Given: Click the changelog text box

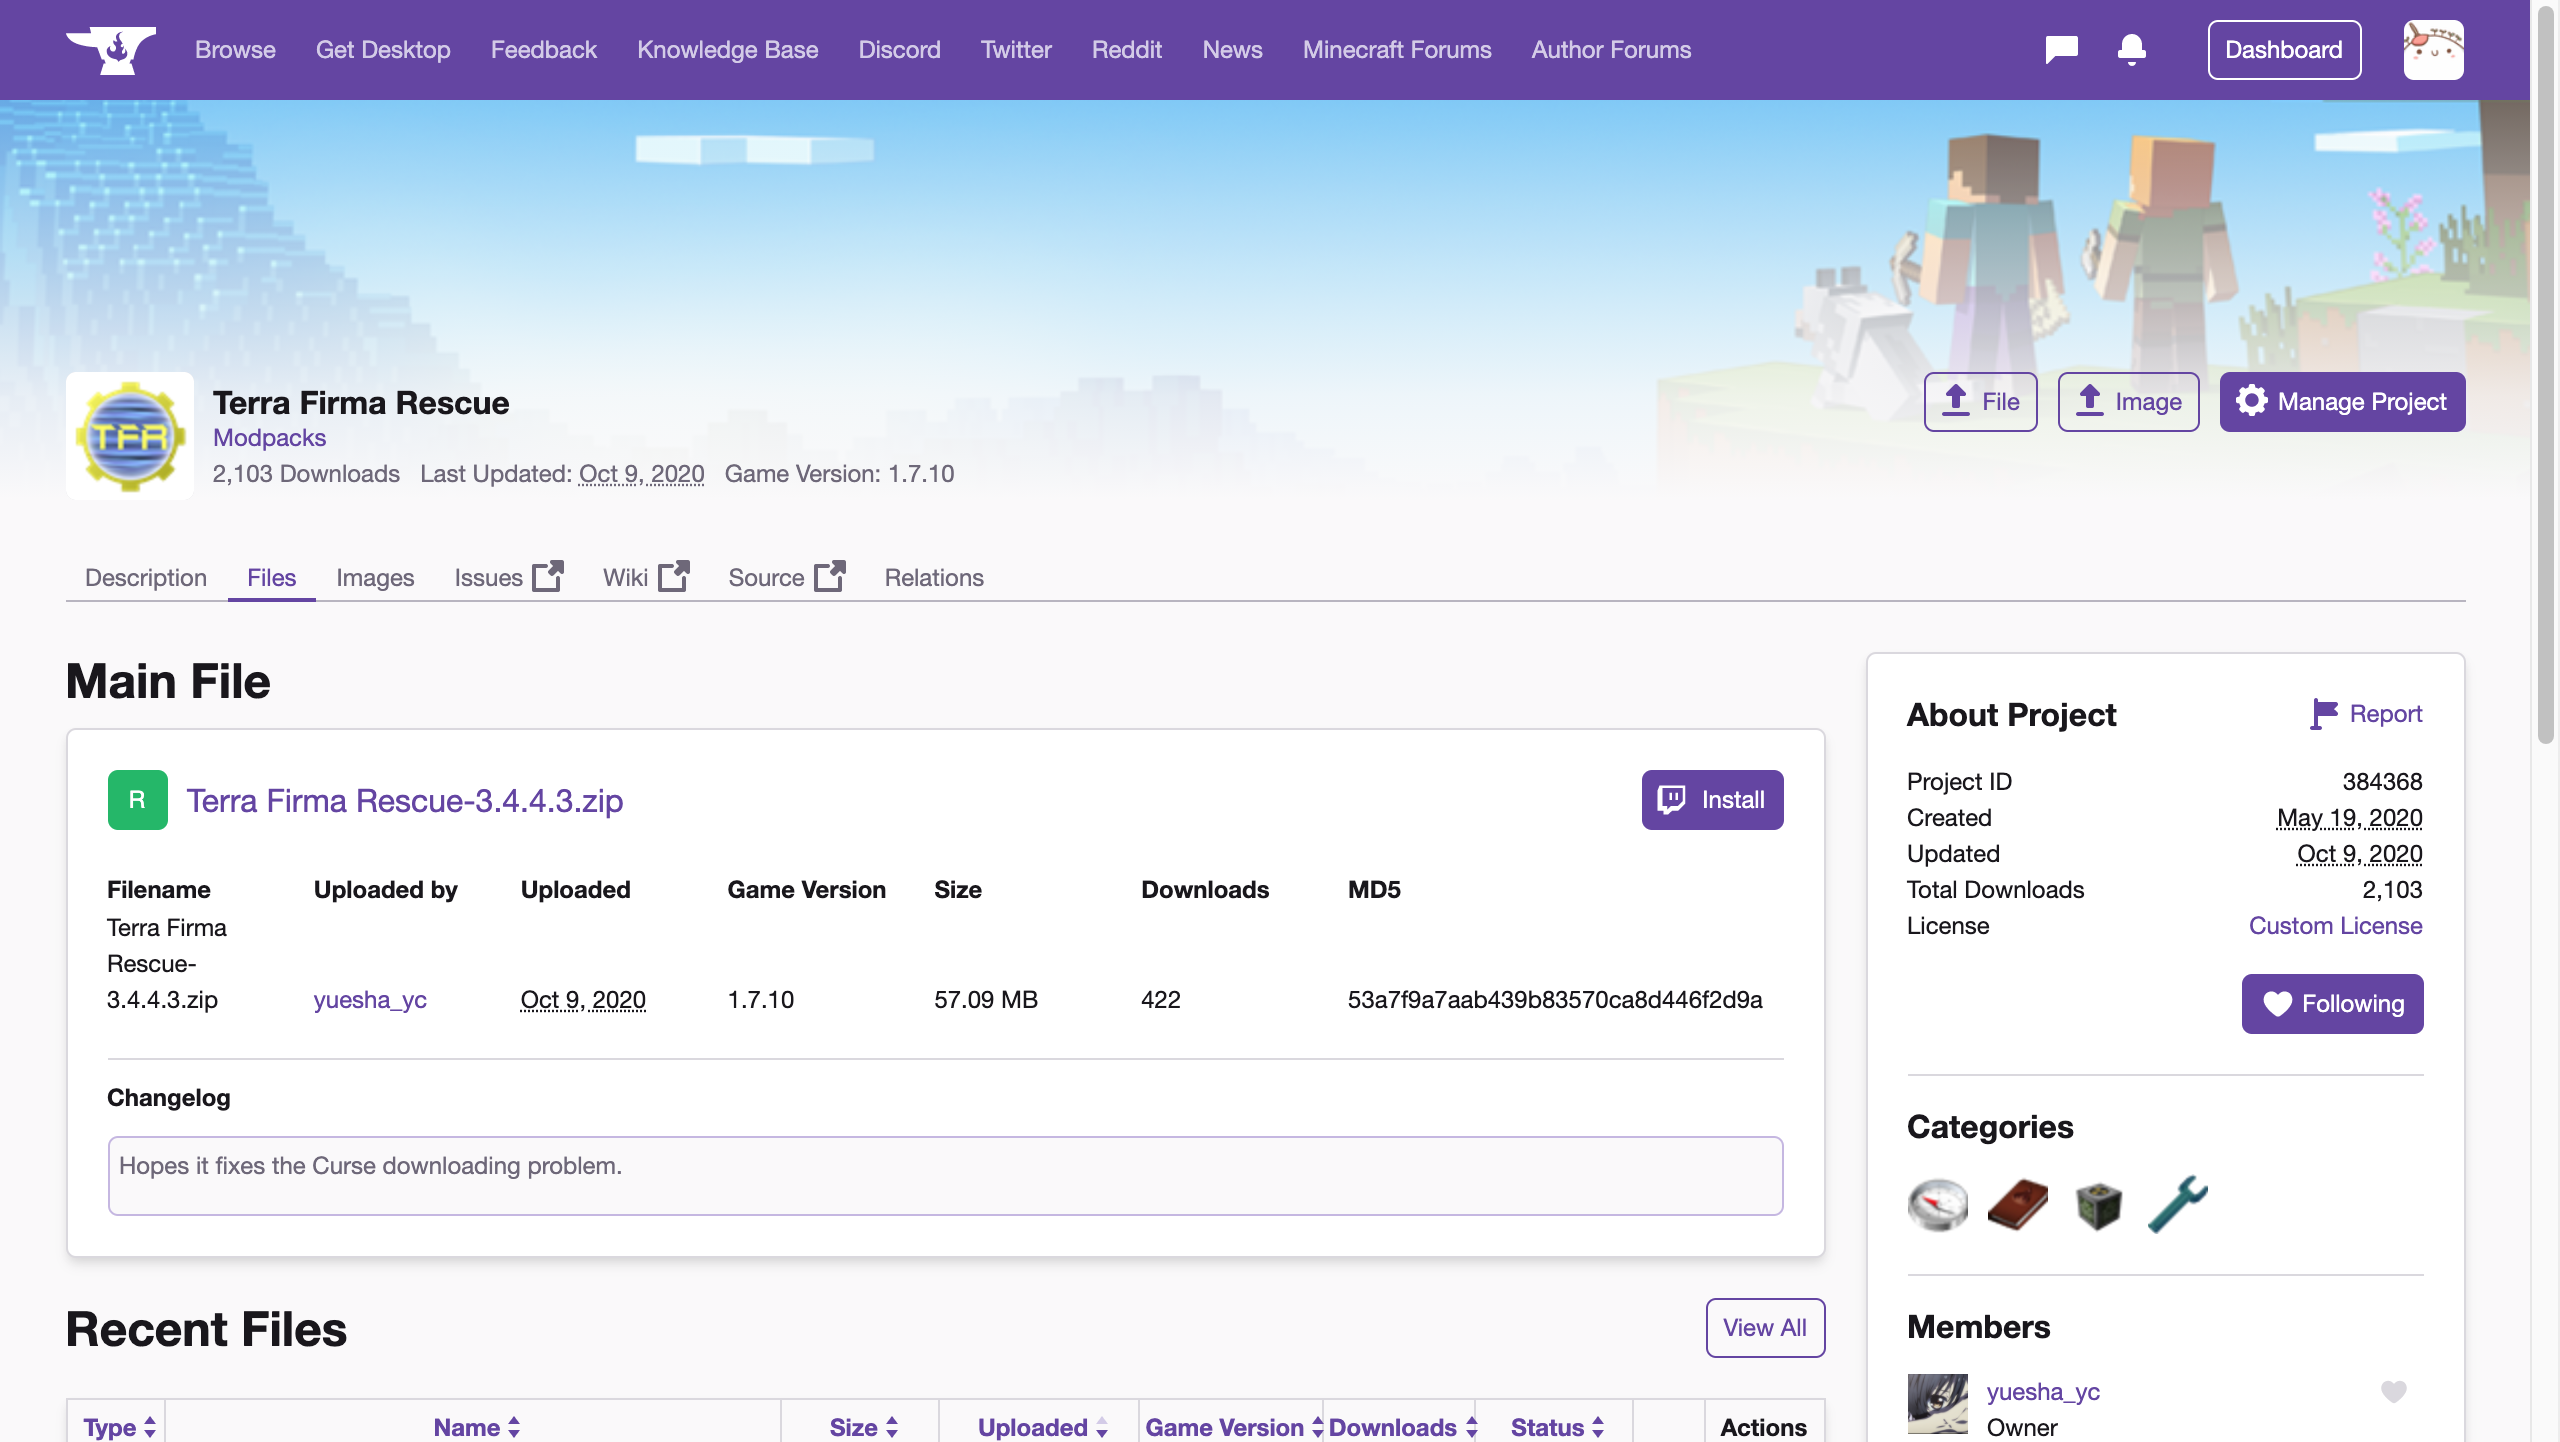Looking at the screenshot, I should (945, 1176).
